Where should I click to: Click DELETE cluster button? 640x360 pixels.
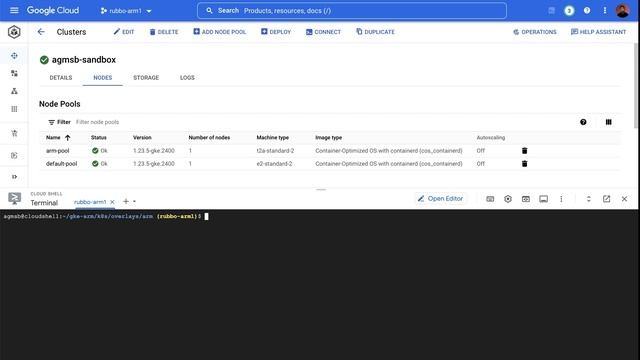click(164, 32)
